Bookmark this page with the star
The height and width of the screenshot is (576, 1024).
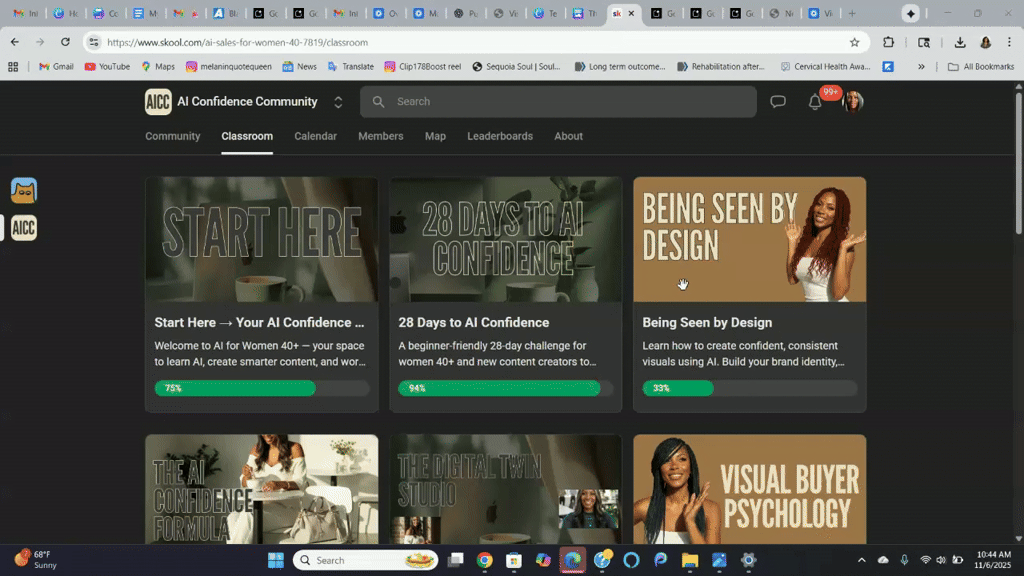[854, 42]
